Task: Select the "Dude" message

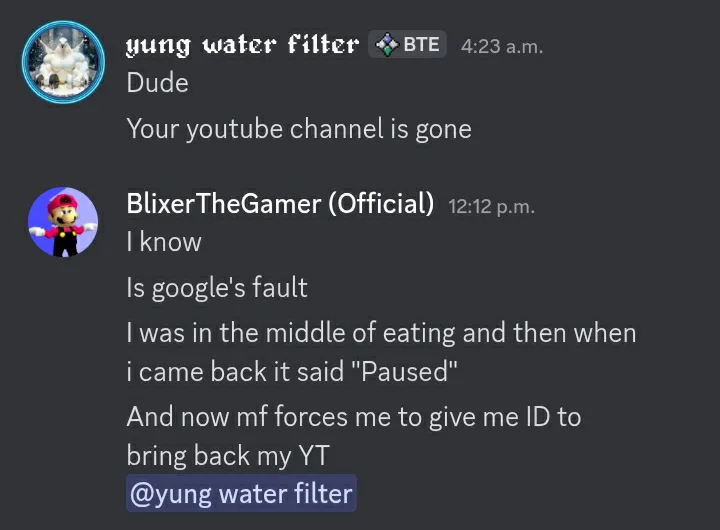Action: (157, 83)
